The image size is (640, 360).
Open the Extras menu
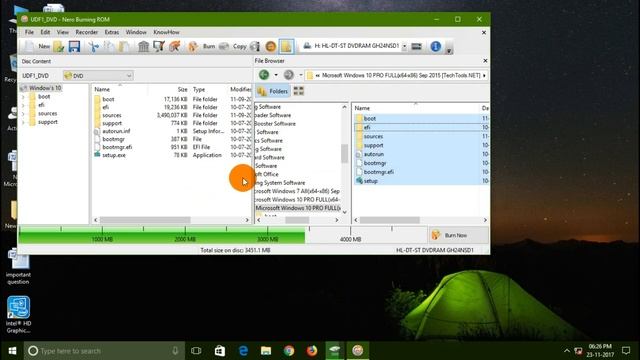pyautogui.click(x=112, y=32)
